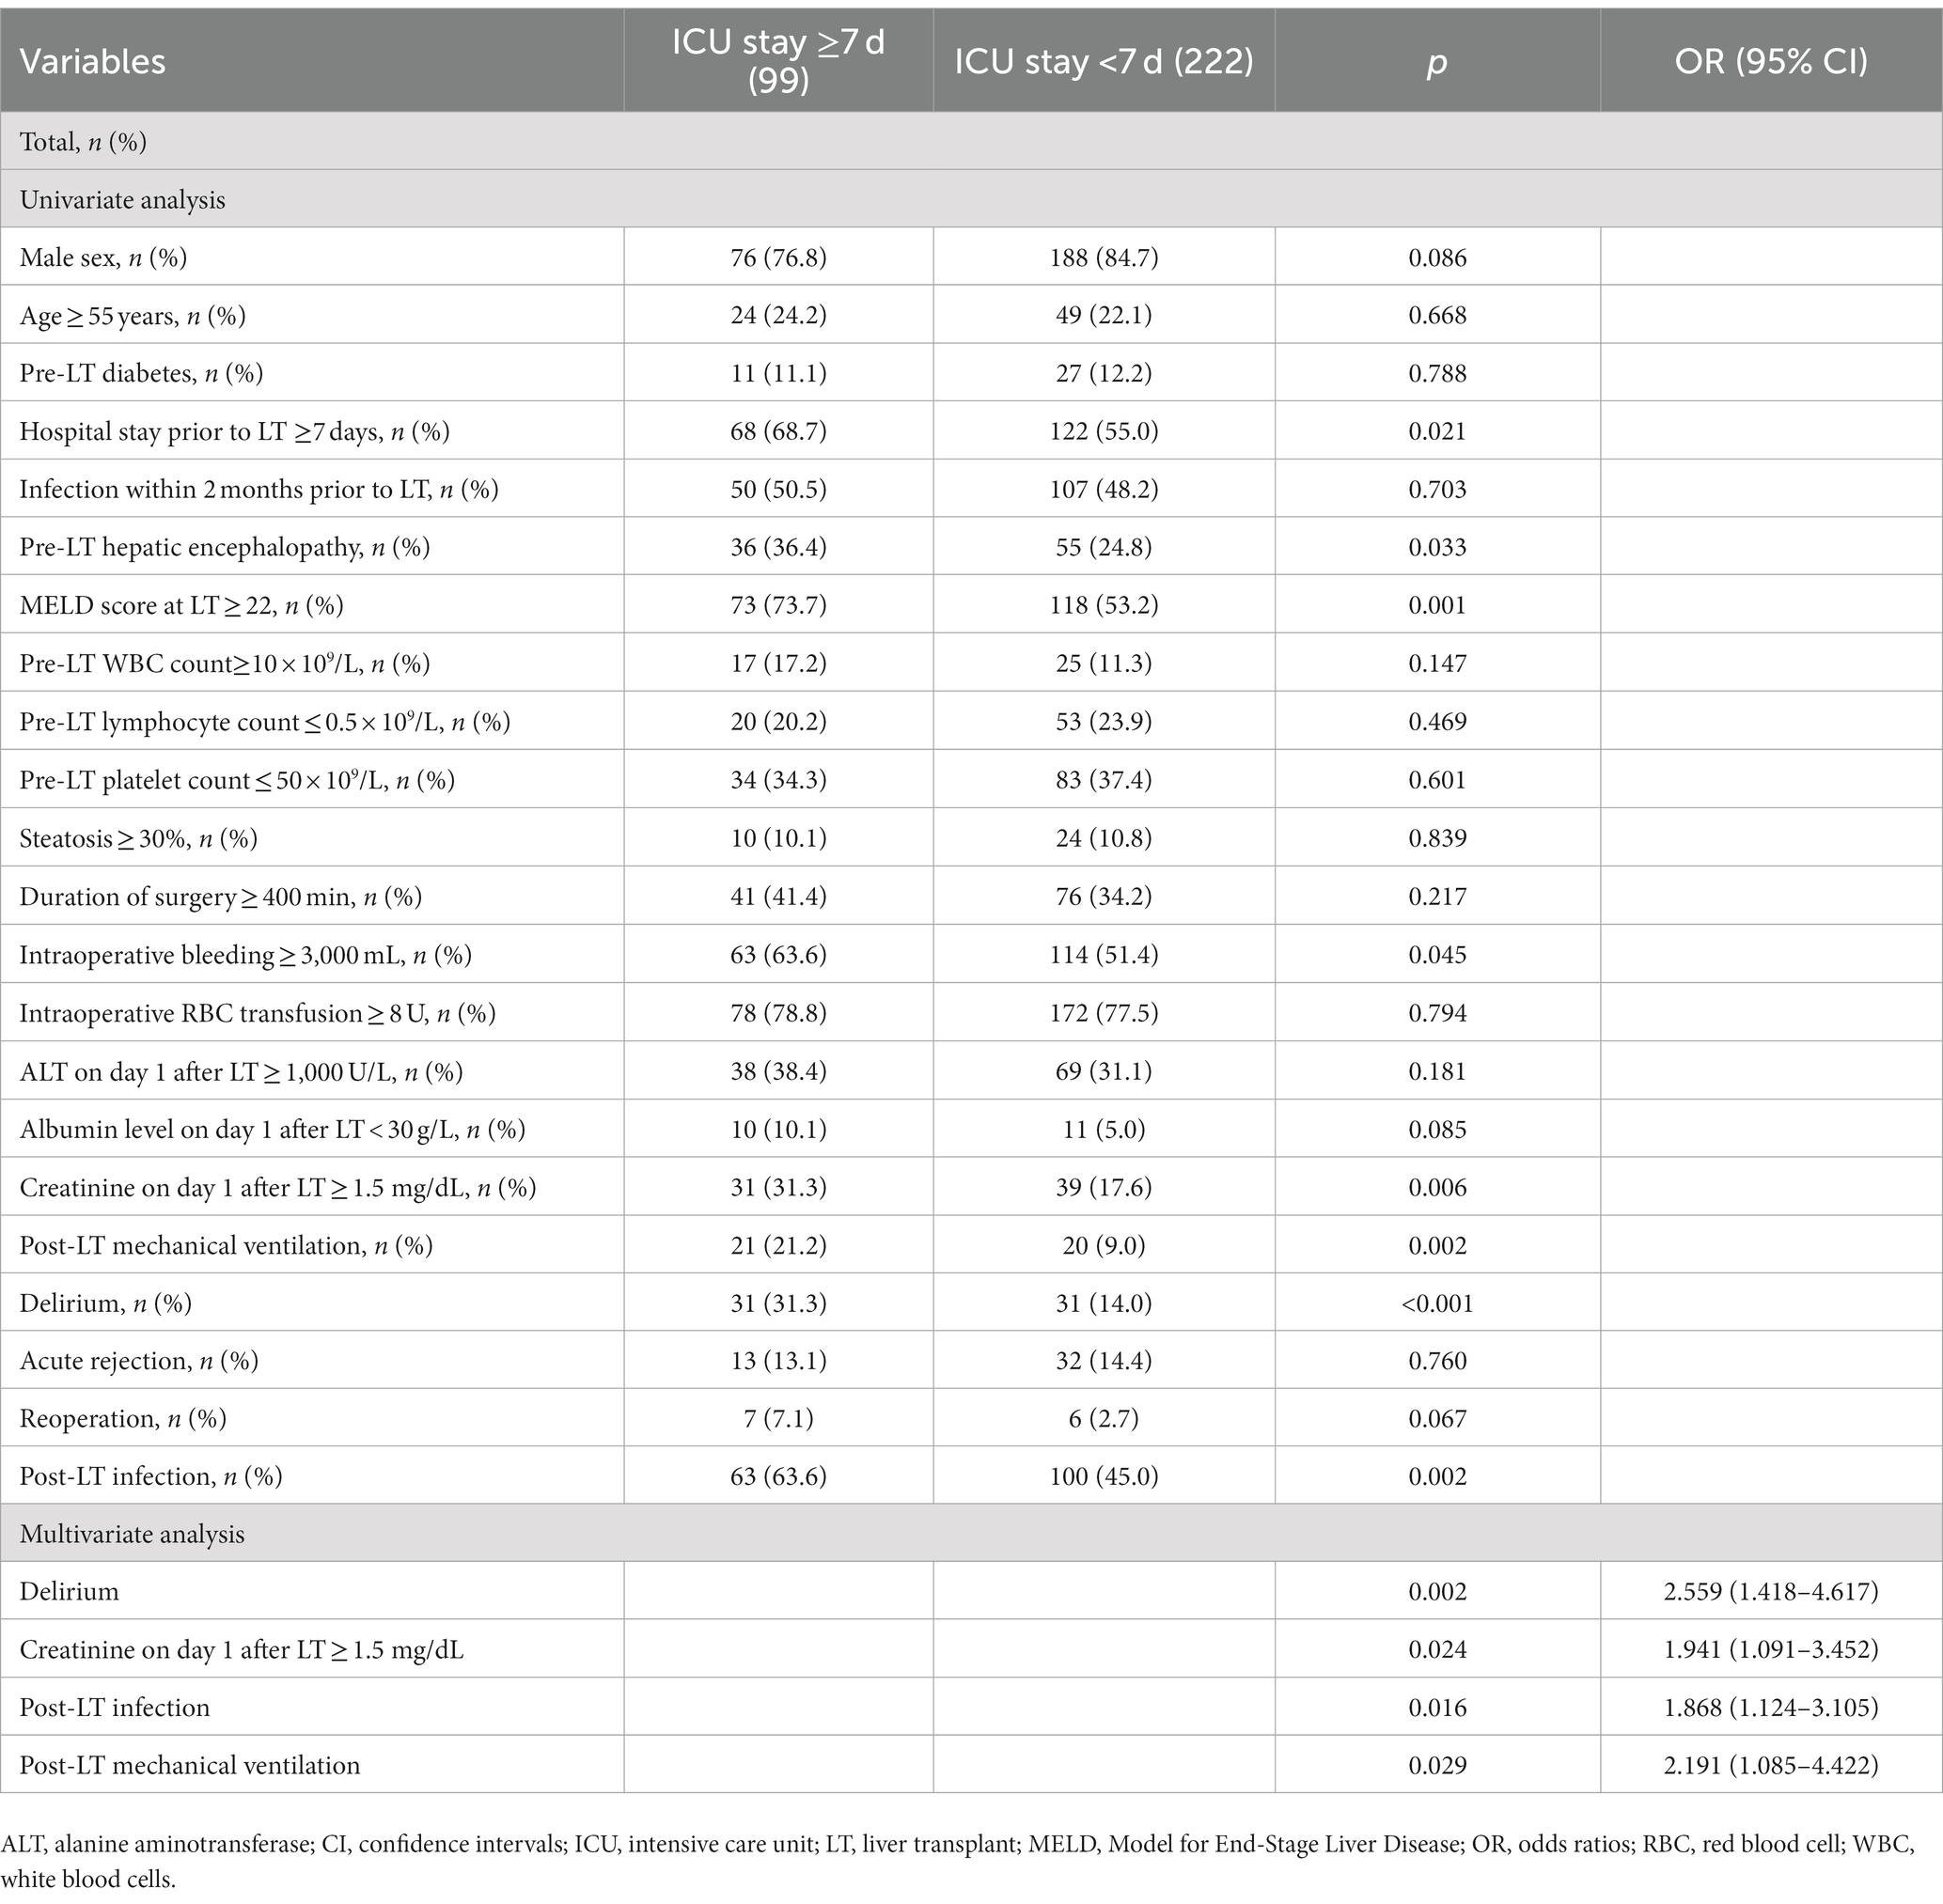This screenshot has width=1943, height=1904.
Task: Select the p value '0.006'
Action: point(1437,1188)
